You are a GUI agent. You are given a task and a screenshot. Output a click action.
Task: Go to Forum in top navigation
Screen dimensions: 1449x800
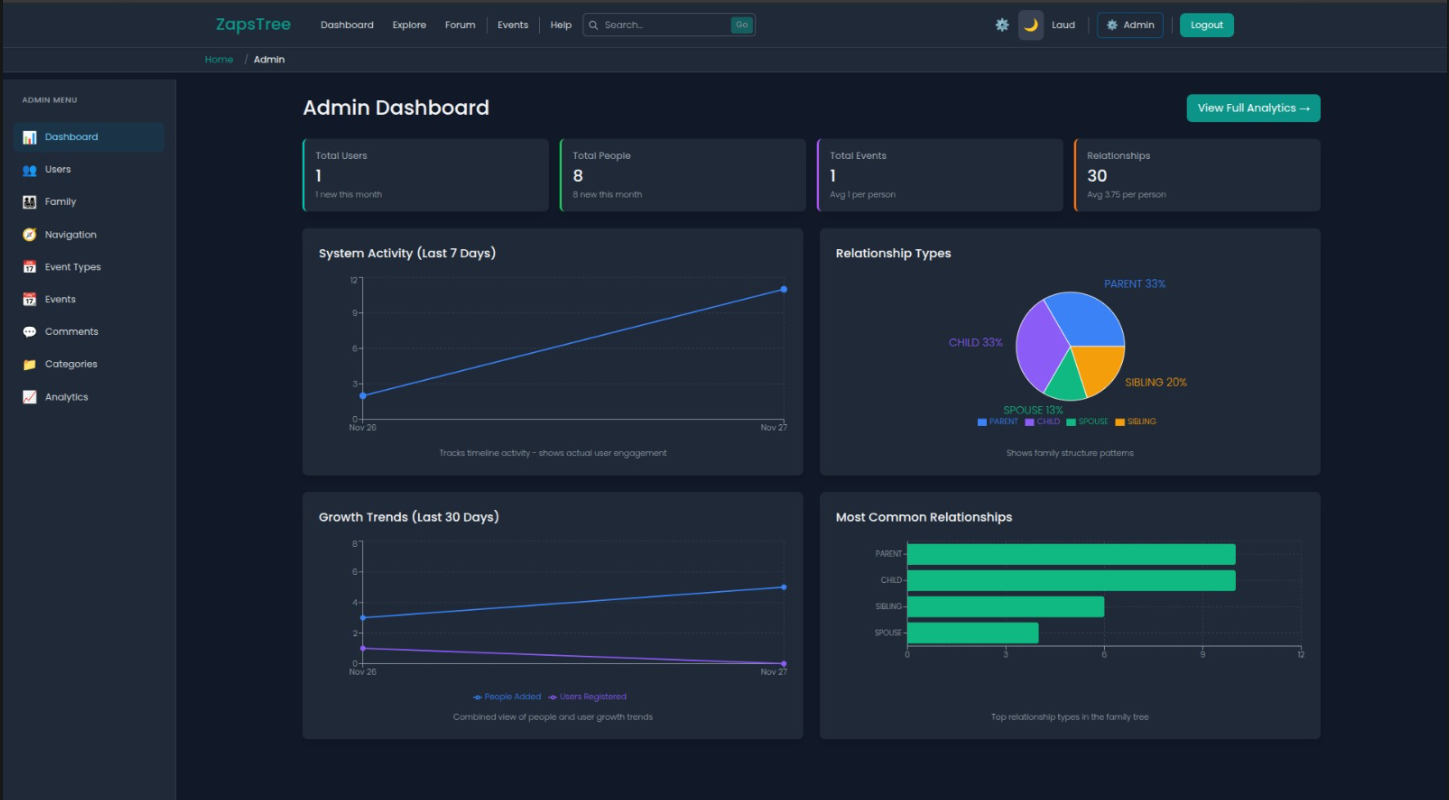click(460, 25)
